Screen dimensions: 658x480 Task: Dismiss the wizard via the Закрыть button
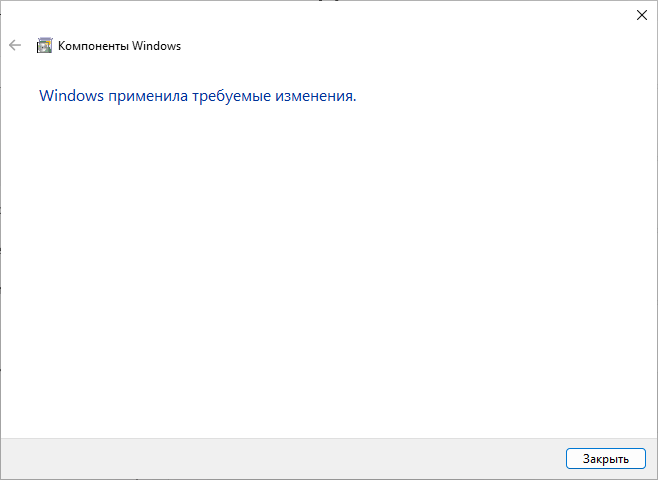(605, 459)
